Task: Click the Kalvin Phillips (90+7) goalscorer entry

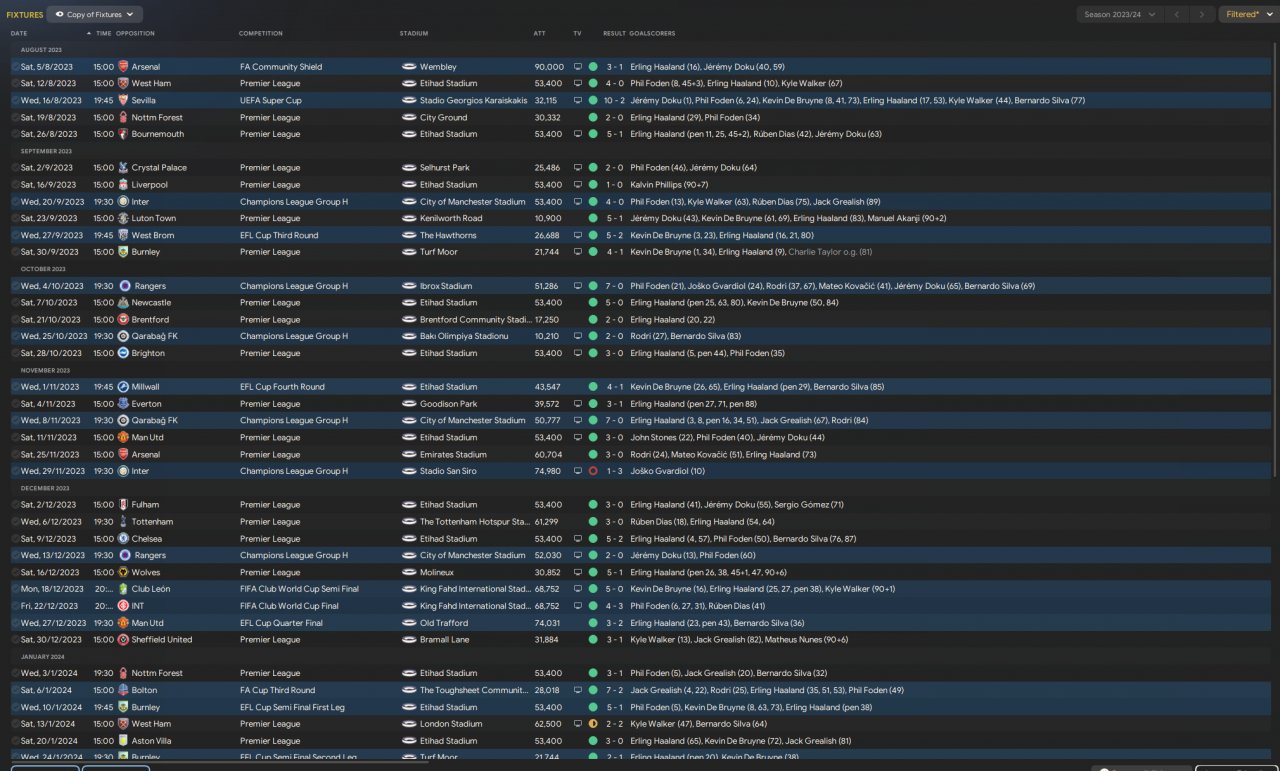Action: point(669,185)
